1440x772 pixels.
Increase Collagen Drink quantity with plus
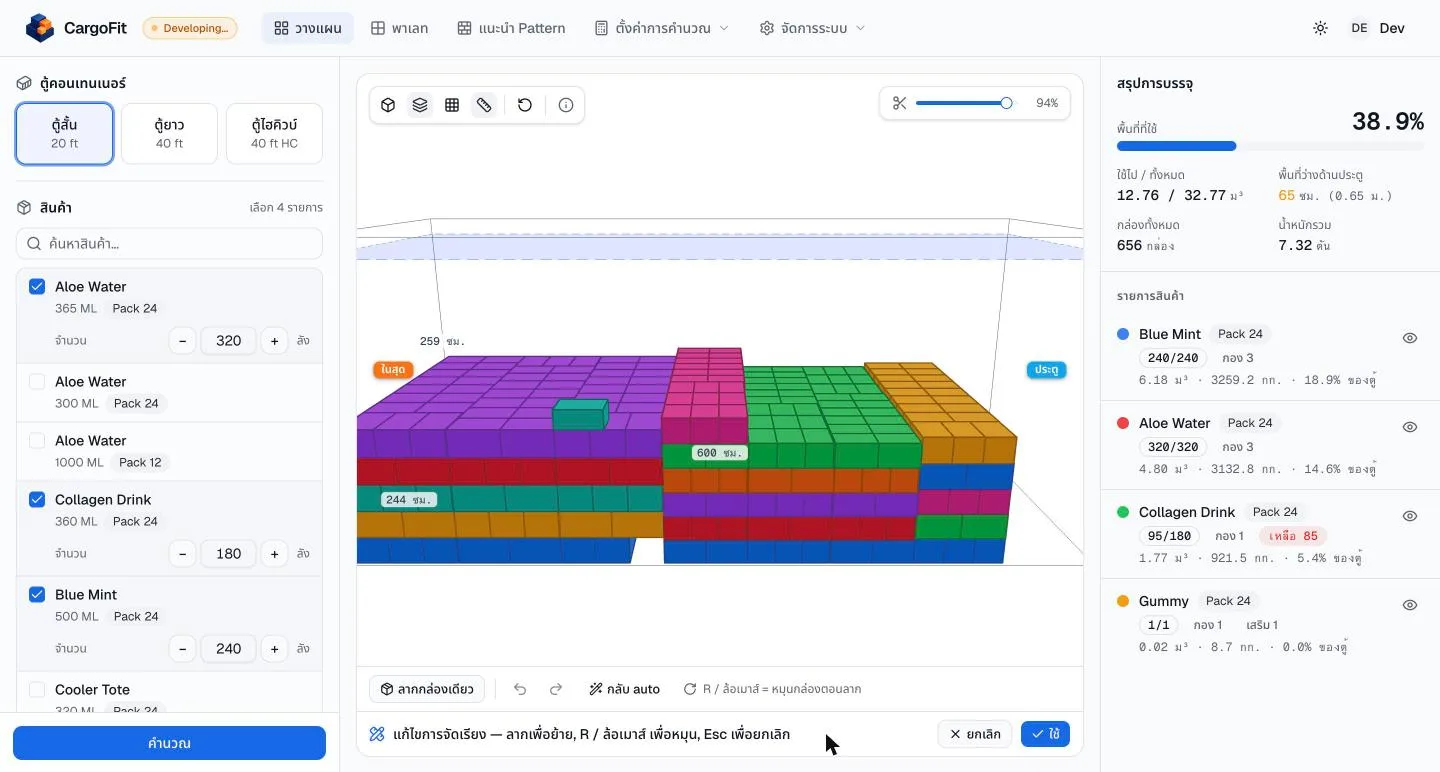tap(275, 554)
